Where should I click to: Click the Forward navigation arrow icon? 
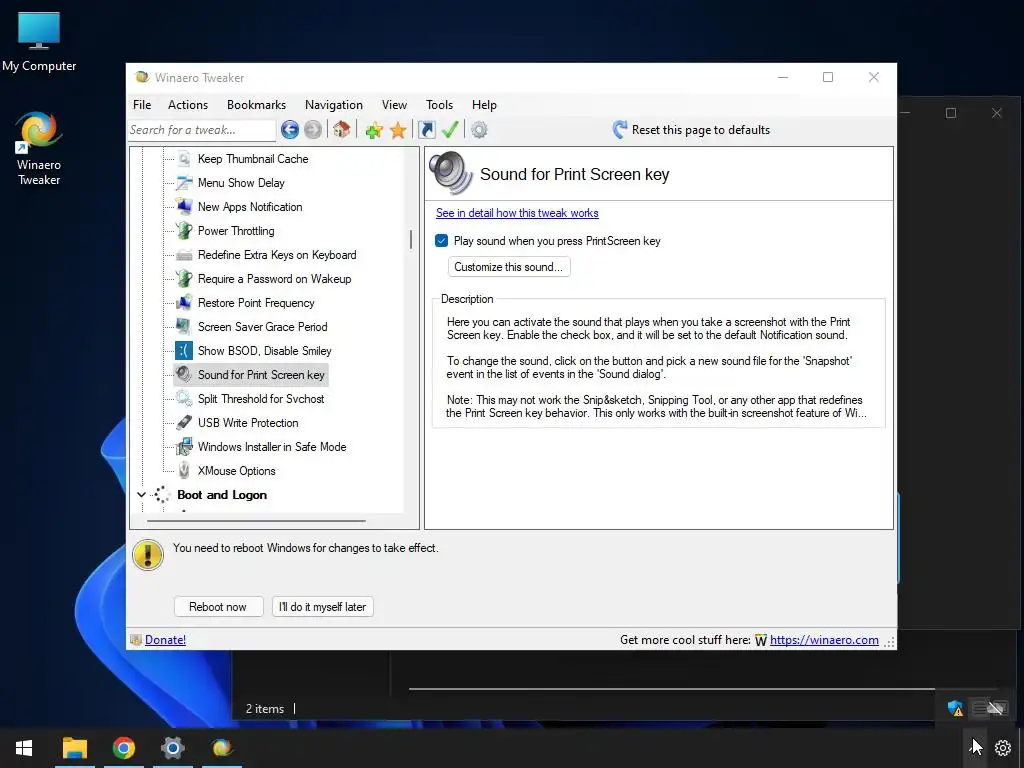point(313,130)
